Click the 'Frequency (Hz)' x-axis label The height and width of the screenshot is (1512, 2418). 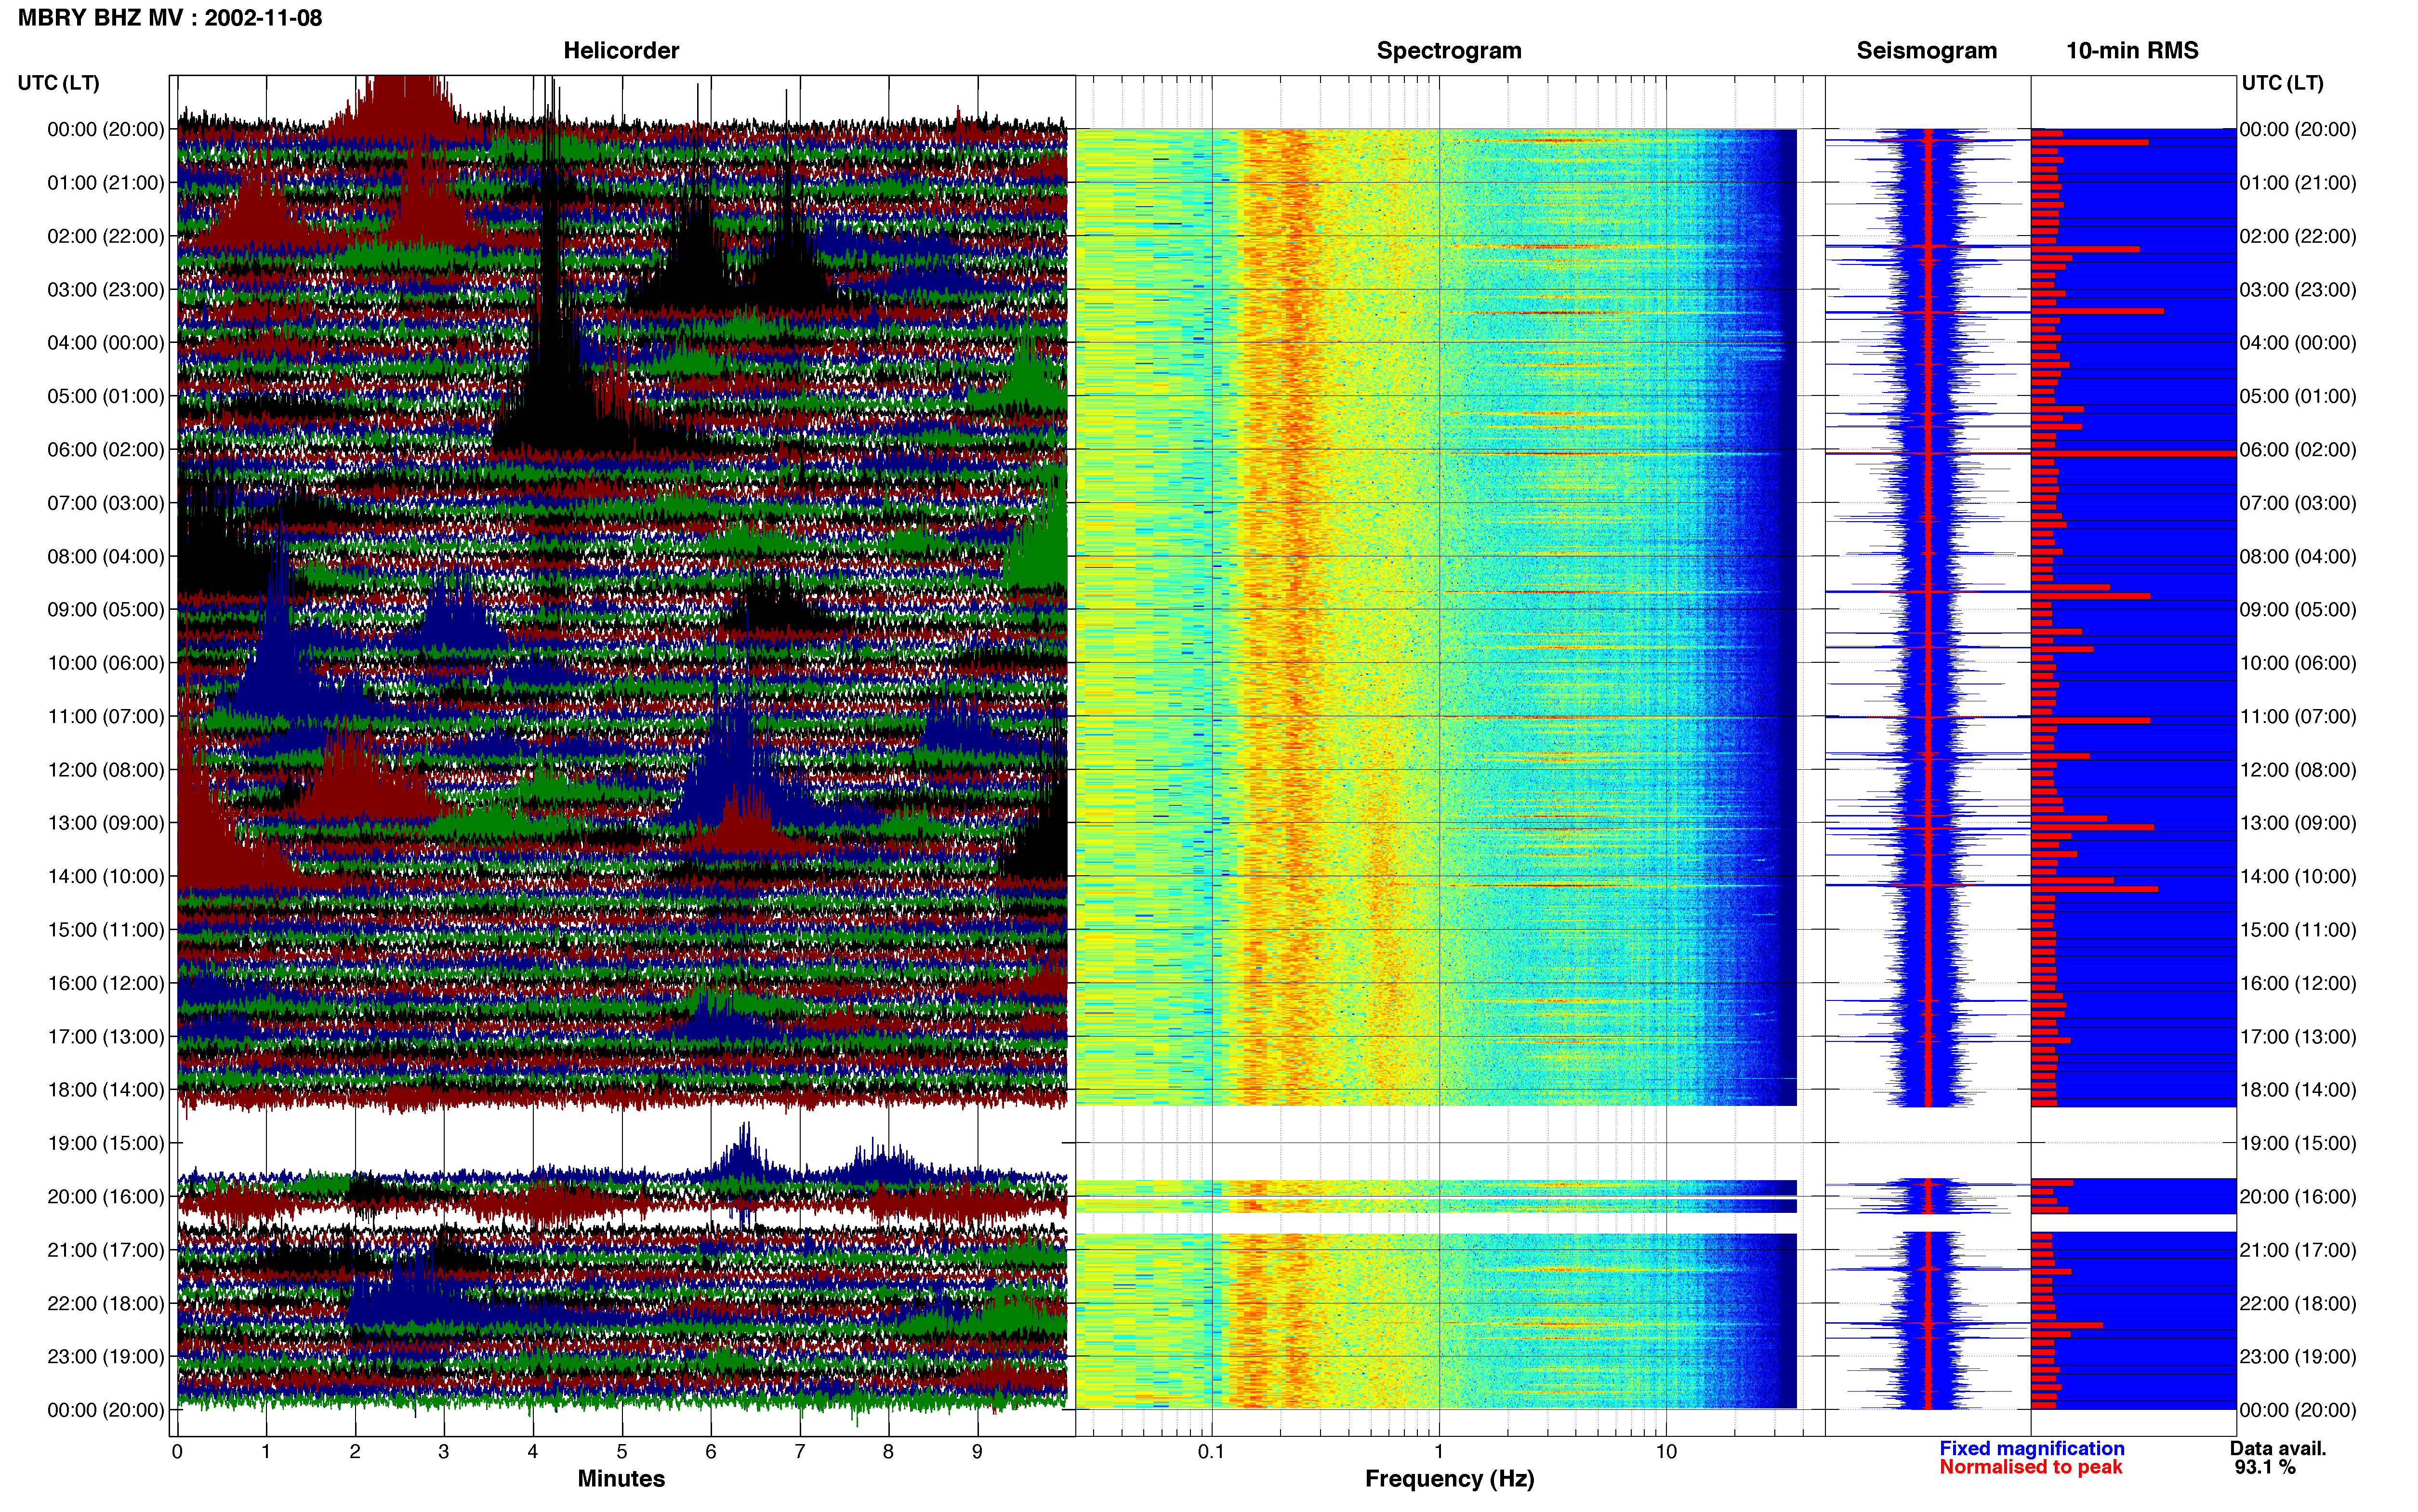1449,1478
